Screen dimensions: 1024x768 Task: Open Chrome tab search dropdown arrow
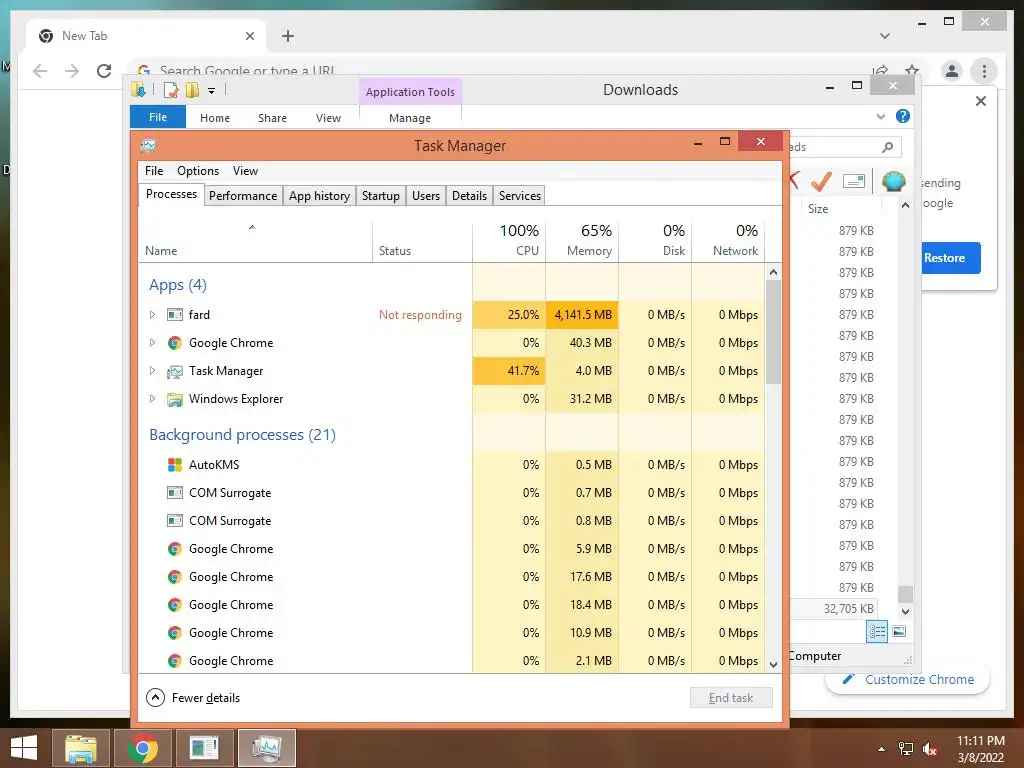885,36
